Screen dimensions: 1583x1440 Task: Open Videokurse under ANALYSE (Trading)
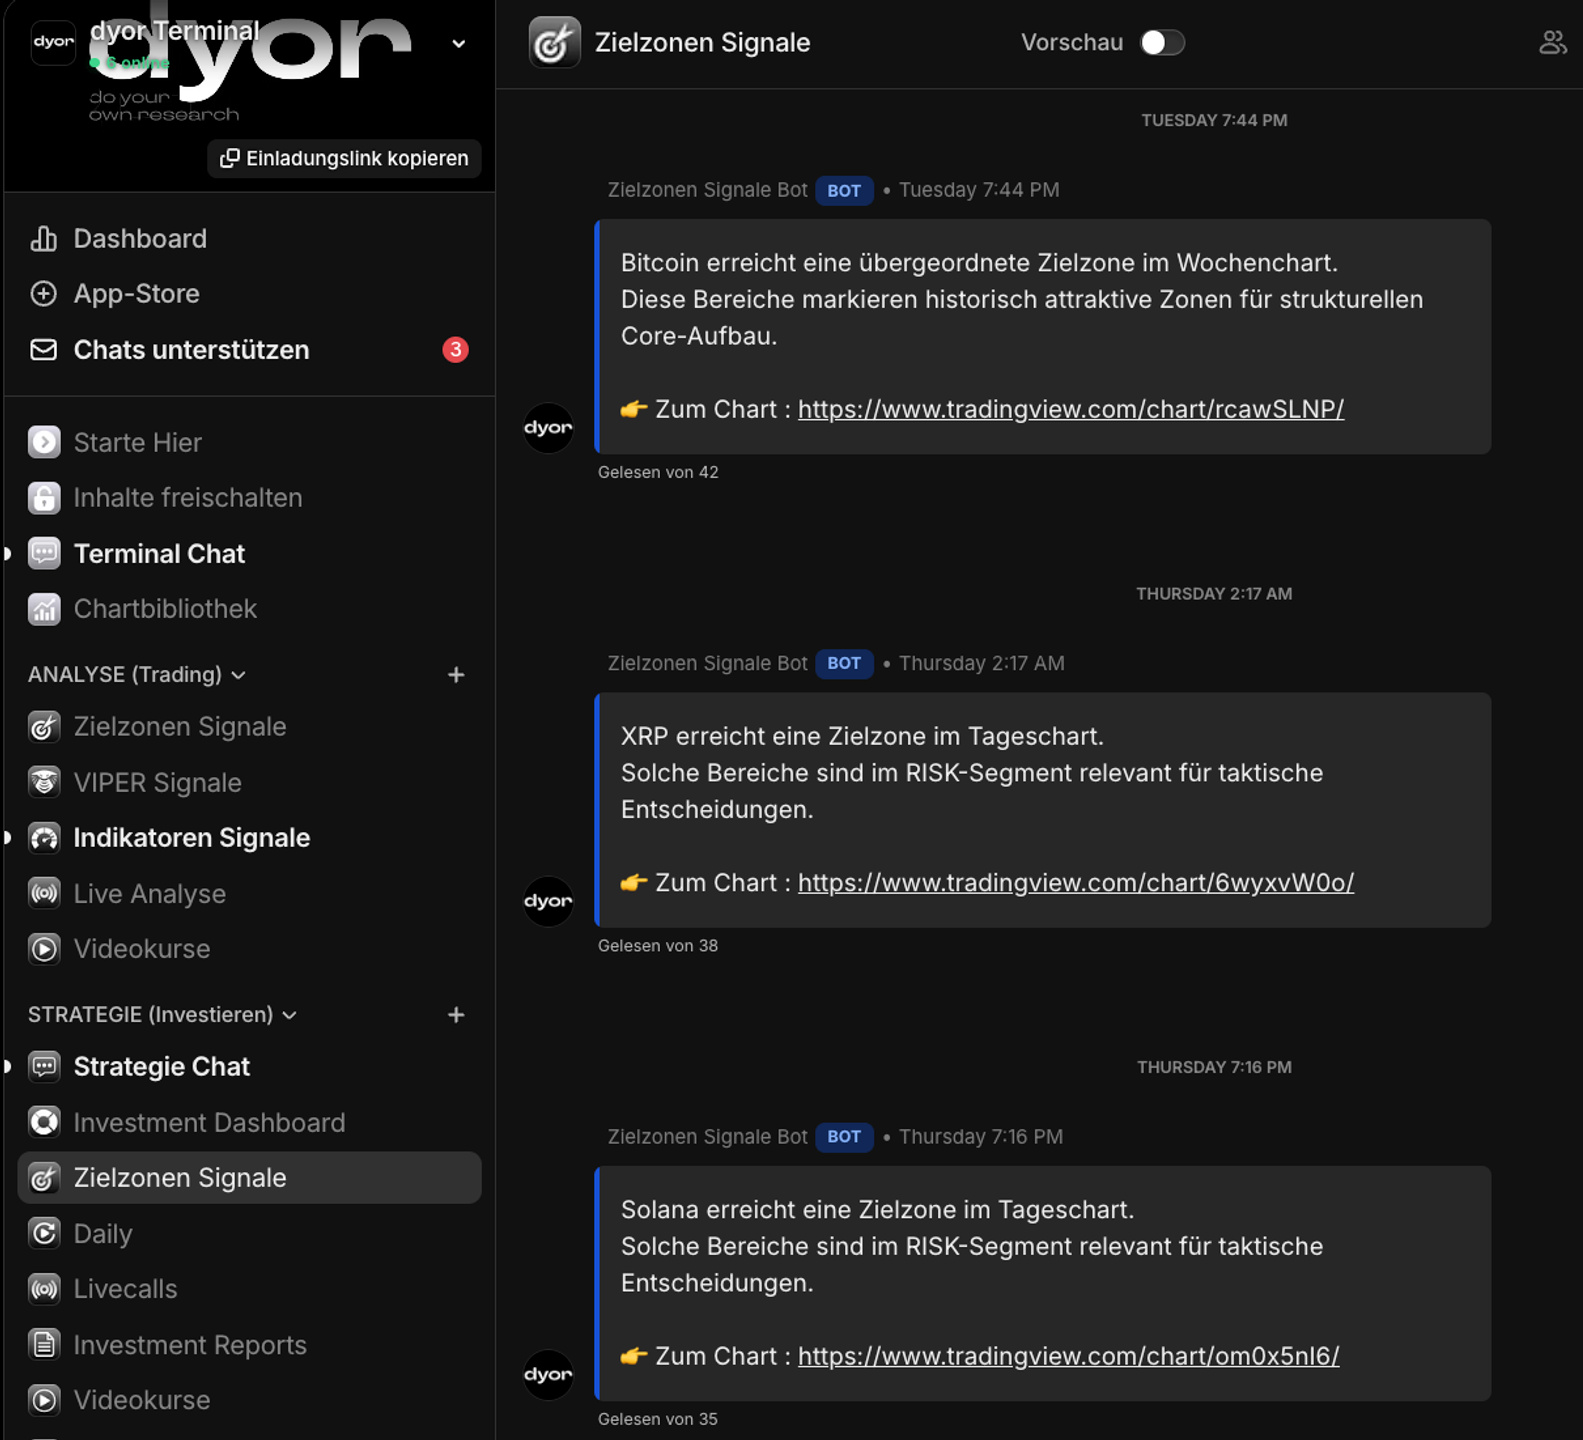tap(250, 949)
